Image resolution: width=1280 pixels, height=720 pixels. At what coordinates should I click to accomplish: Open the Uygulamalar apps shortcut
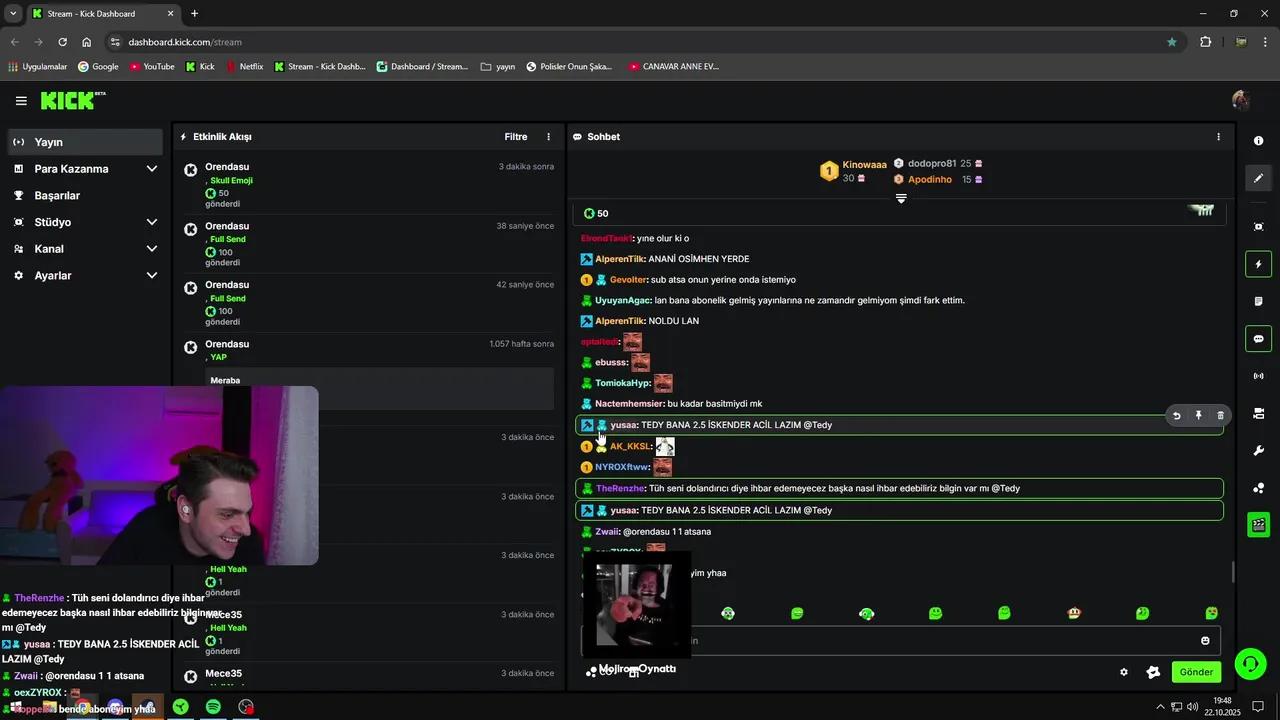38,67
